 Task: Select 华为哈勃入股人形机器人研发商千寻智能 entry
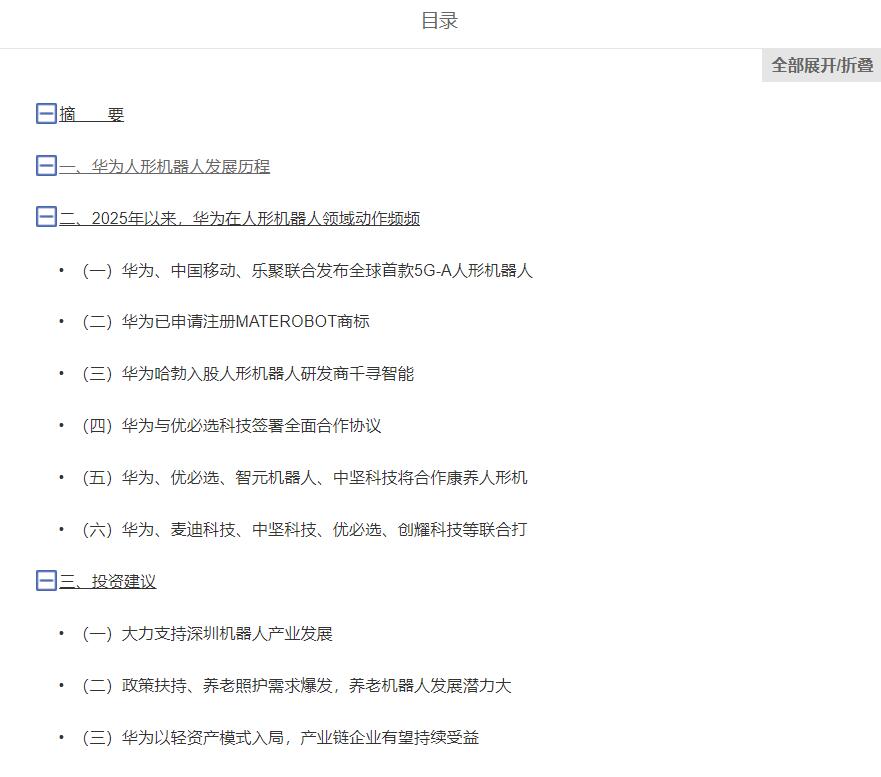248,374
